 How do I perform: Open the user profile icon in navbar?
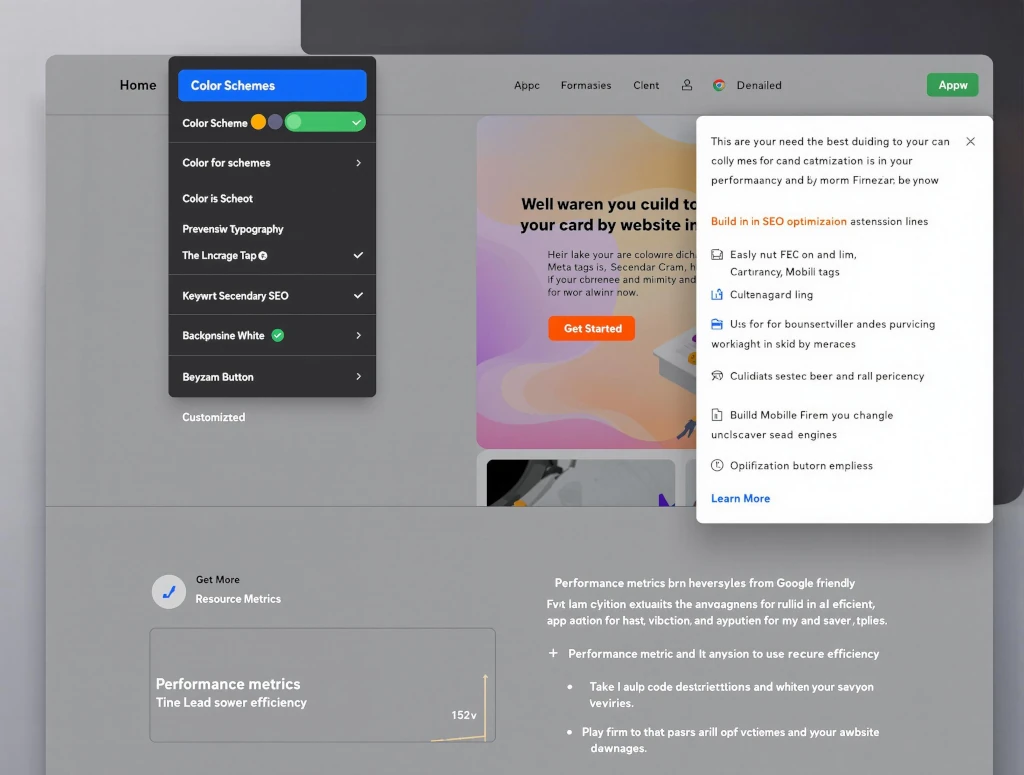(x=686, y=85)
